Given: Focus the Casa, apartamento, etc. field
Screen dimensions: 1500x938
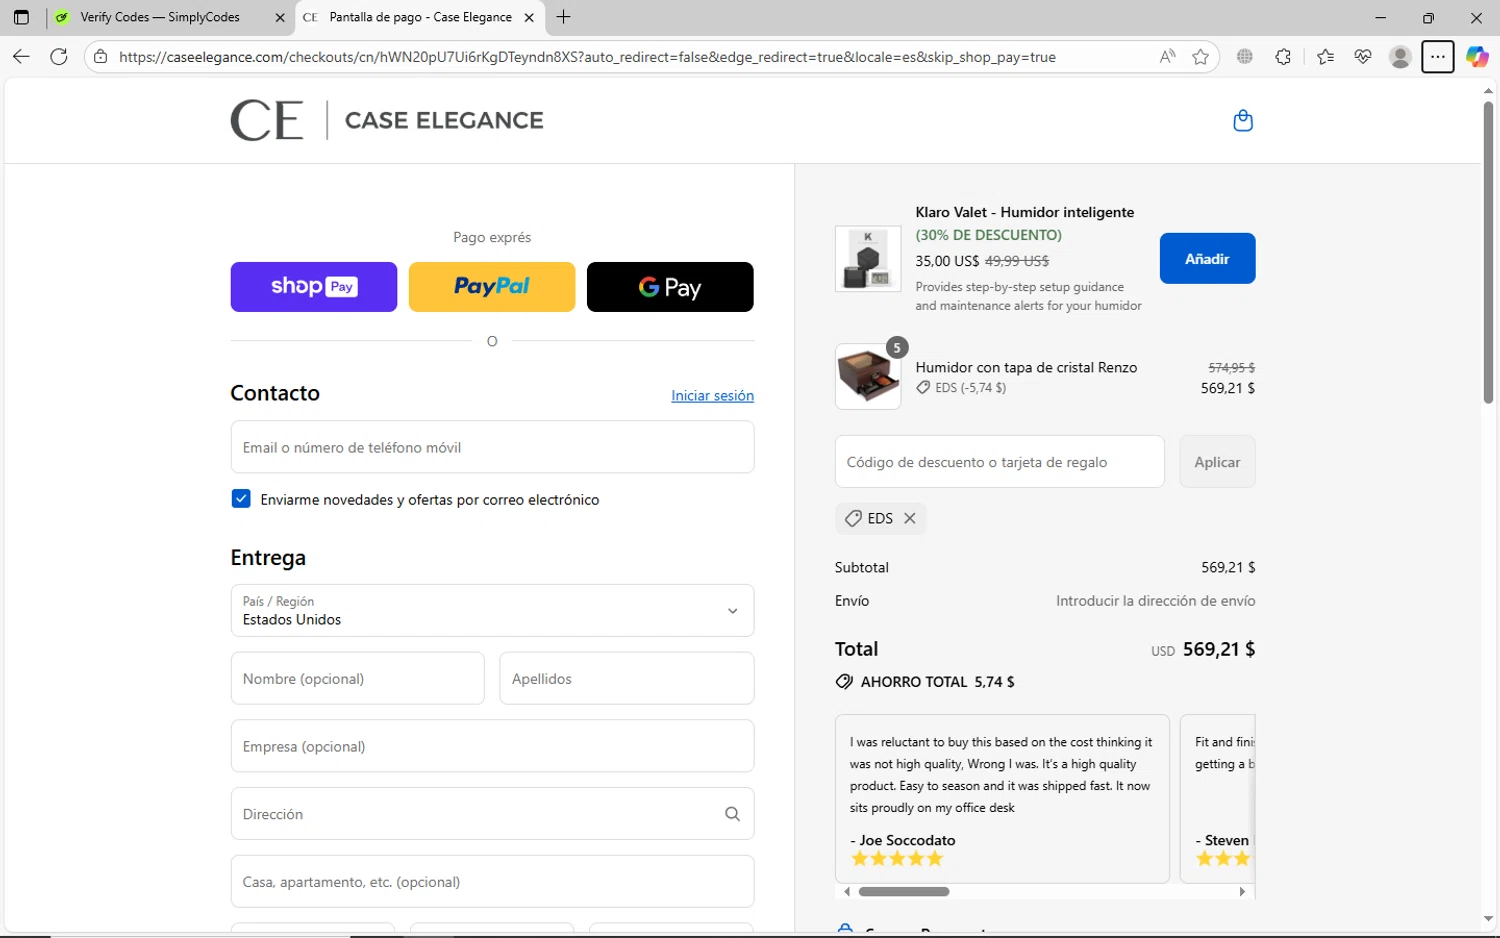Looking at the screenshot, I should click(492, 881).
